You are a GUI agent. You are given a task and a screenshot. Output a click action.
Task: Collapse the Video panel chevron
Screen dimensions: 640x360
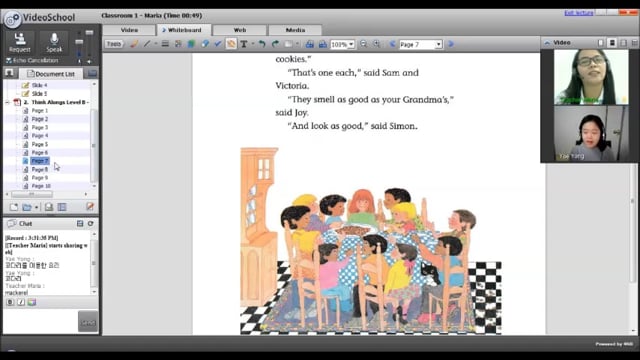547,42
